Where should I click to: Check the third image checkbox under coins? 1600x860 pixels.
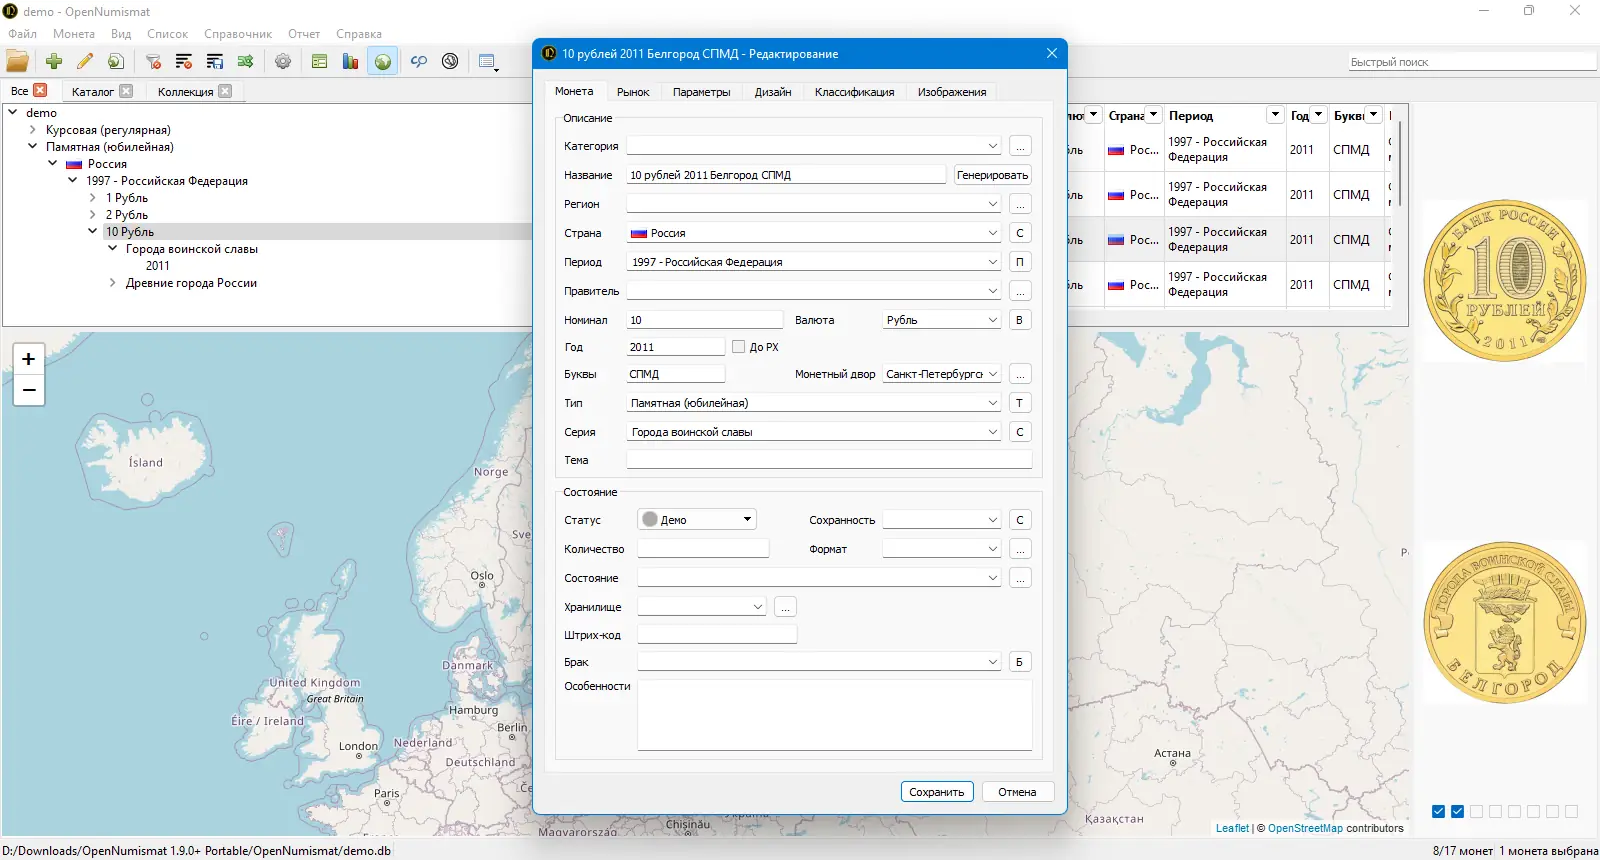[x=1476, y=811]
